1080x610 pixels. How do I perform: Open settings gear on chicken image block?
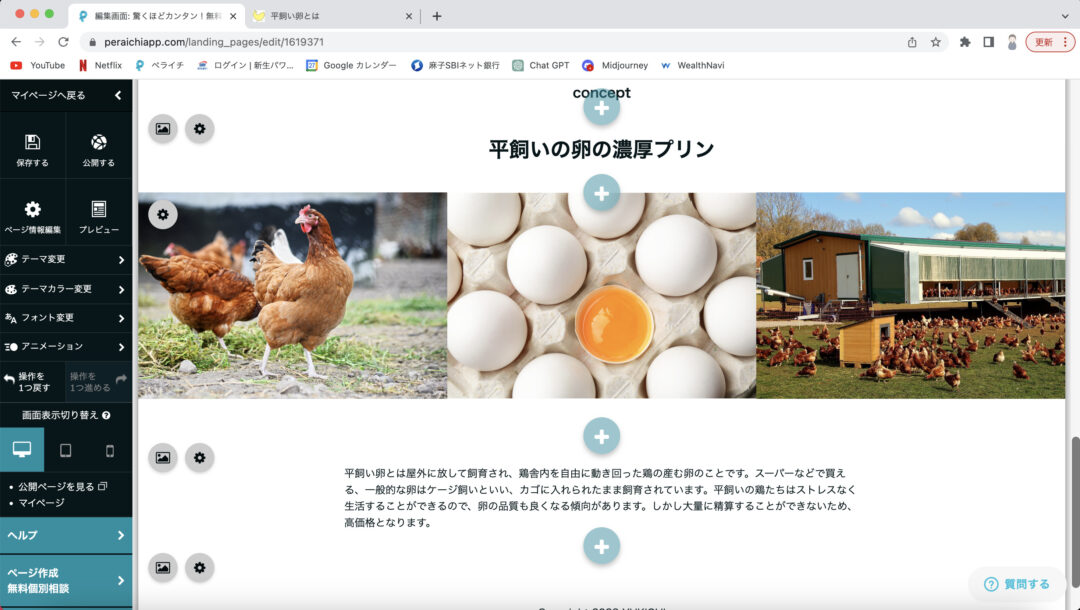pyautogui.click(x=163, y=214)
